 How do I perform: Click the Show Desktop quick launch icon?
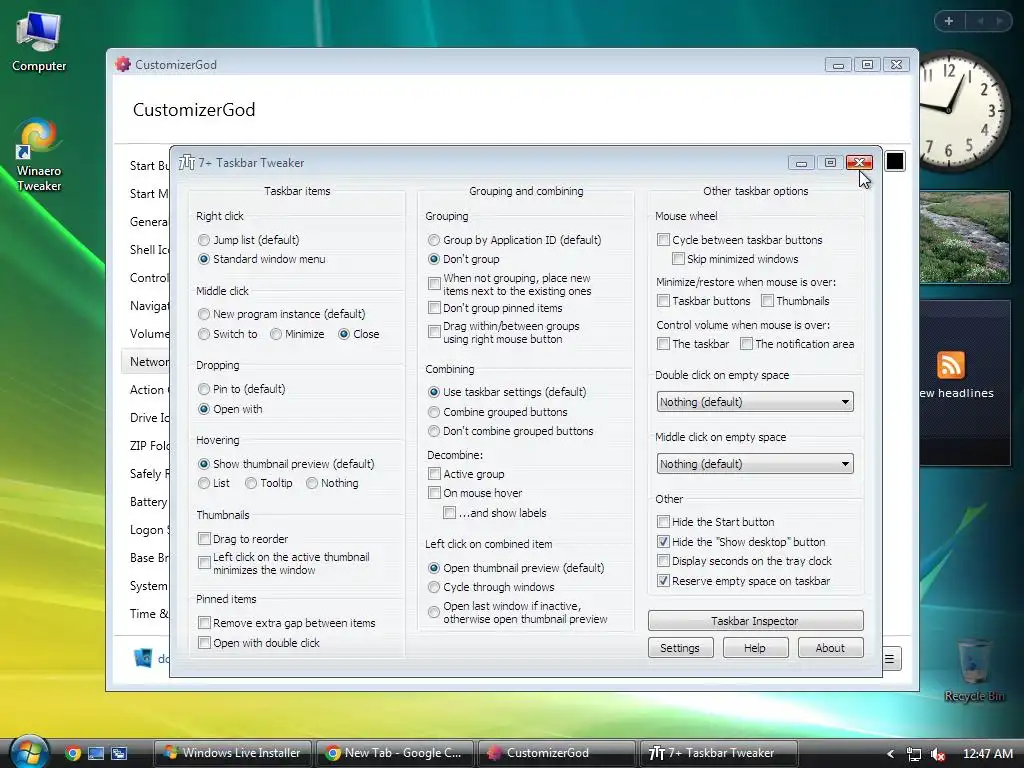click(x=96, y=753)
